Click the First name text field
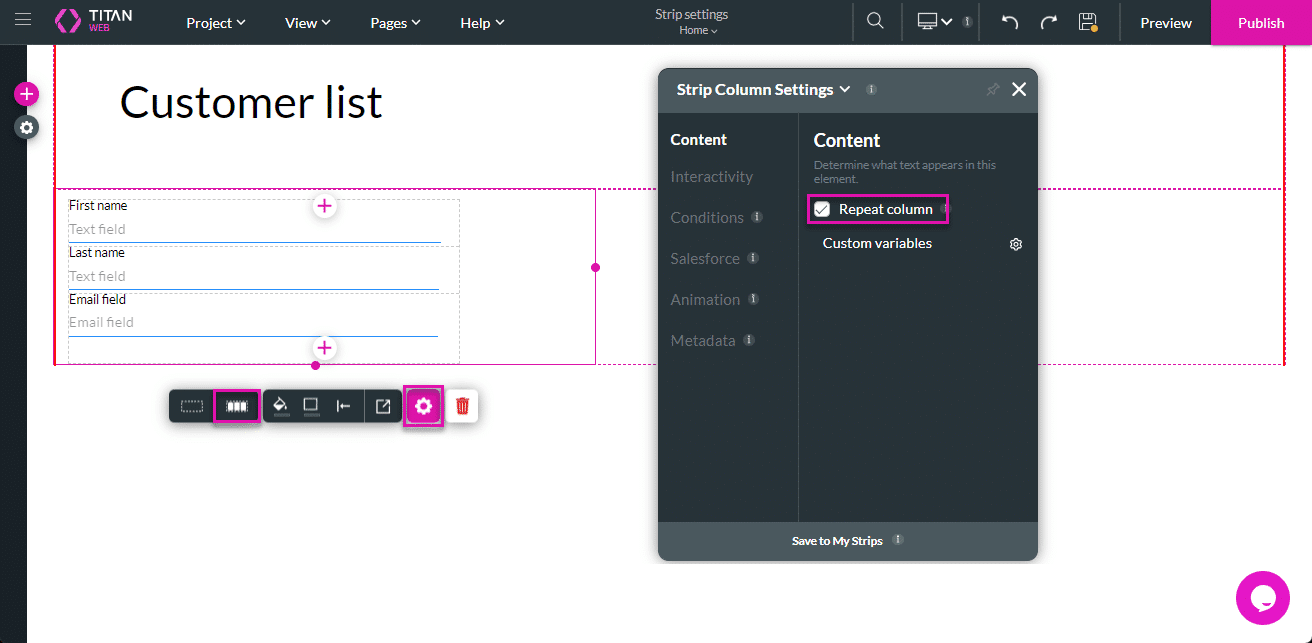The height and width of the screenshot is (643, 1312). click(x=254, y=230)
